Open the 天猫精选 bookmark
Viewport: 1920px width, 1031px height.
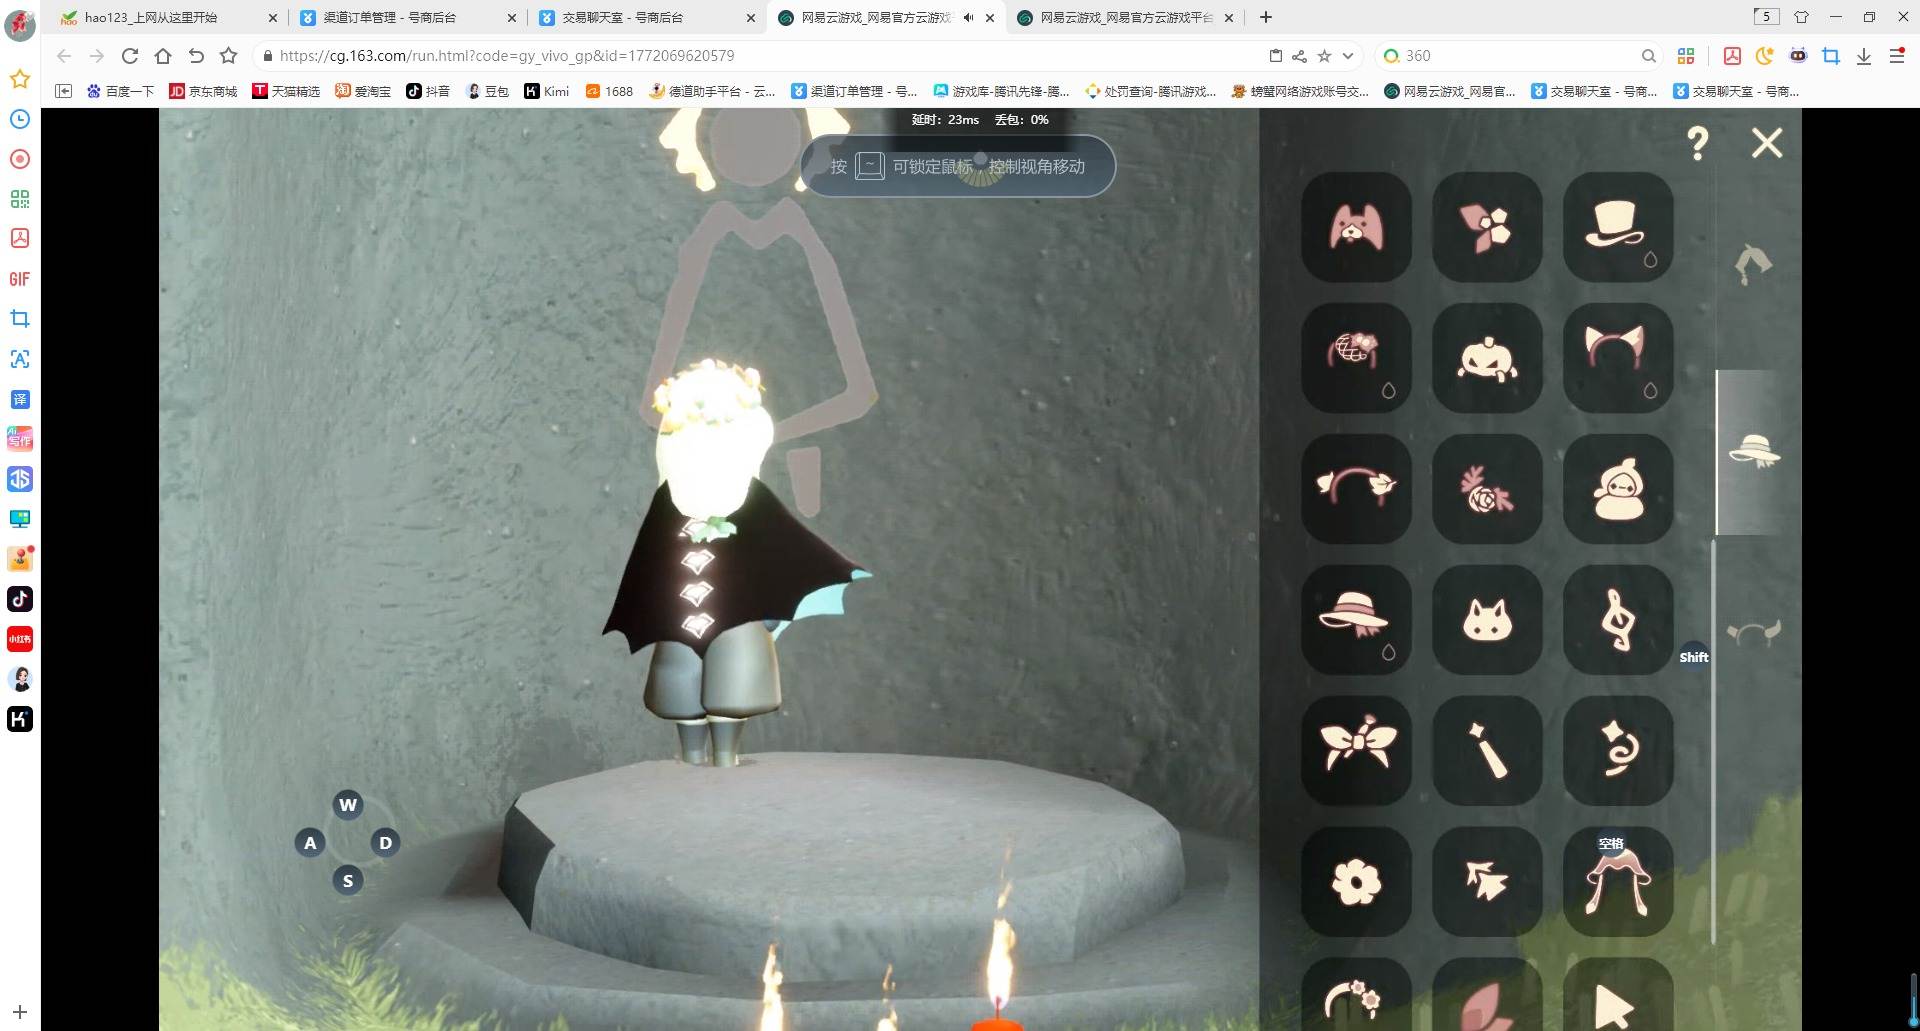click(x=286, y=91)
